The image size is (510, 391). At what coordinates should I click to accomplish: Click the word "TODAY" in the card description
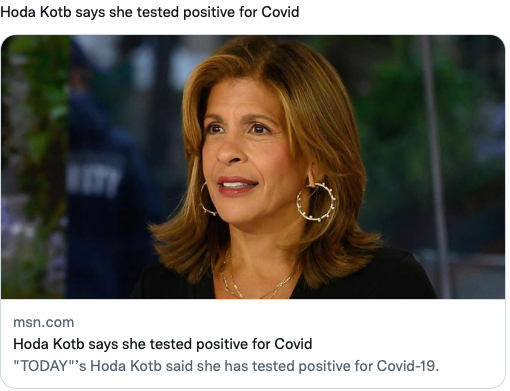tap(44, 366)
